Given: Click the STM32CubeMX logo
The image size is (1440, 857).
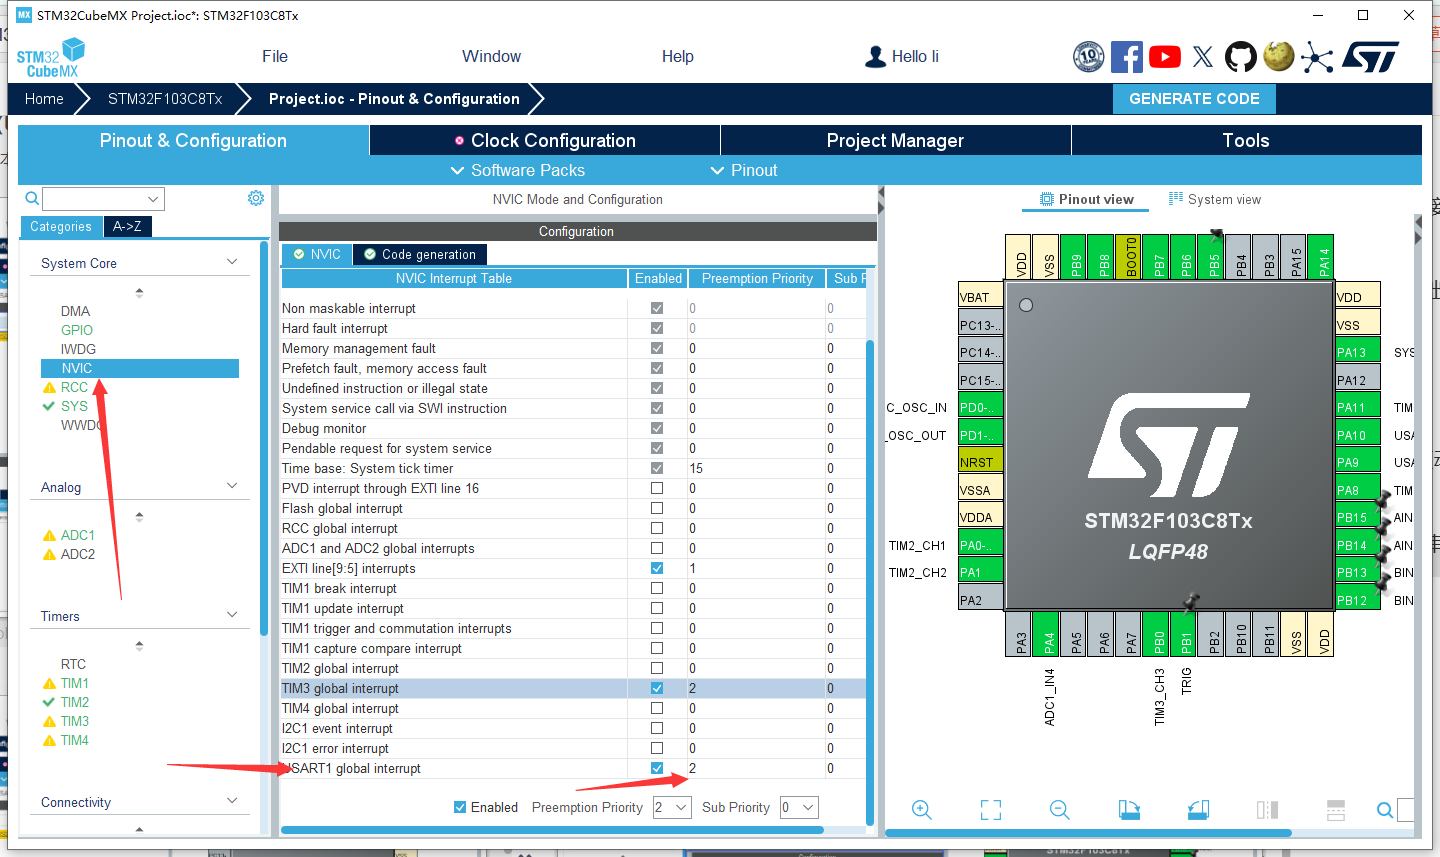Looking at the screenshot, I should click(x=51, y=58).
